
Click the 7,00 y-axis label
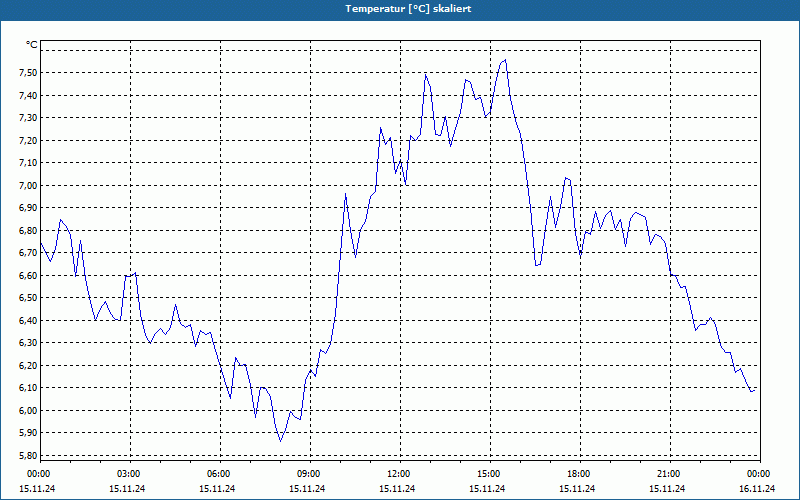coord(28,186)
